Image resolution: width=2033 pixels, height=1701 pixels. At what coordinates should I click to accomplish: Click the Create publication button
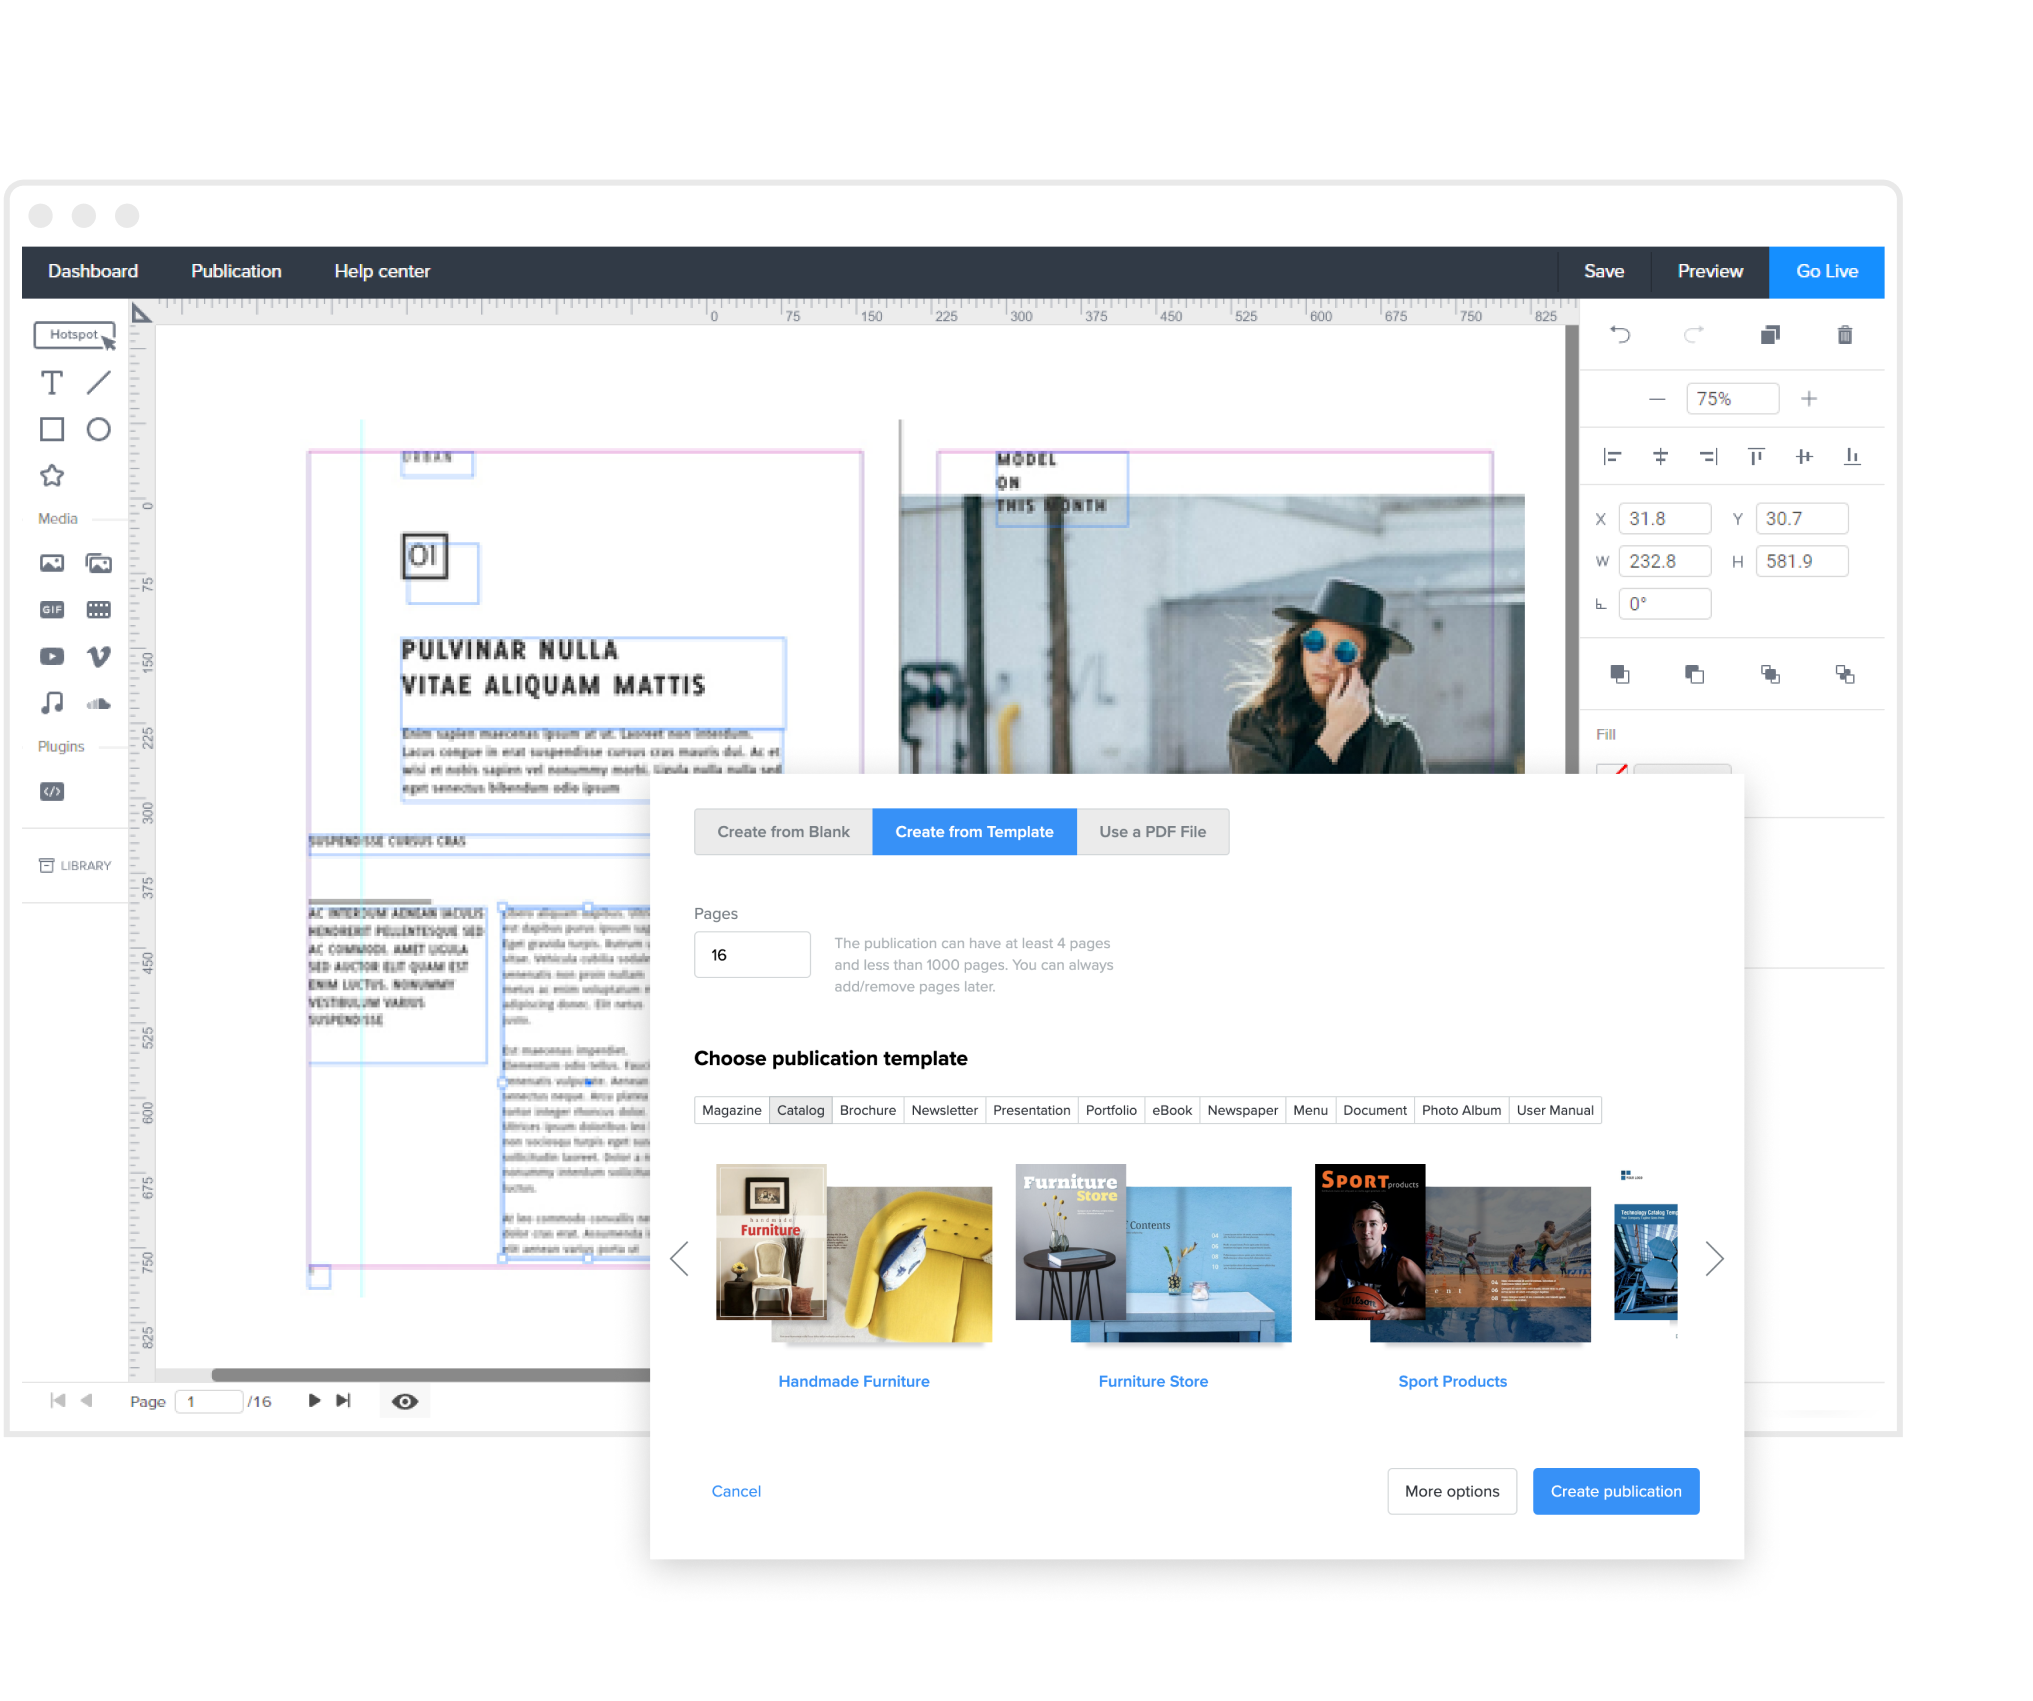[1615, 1491]
